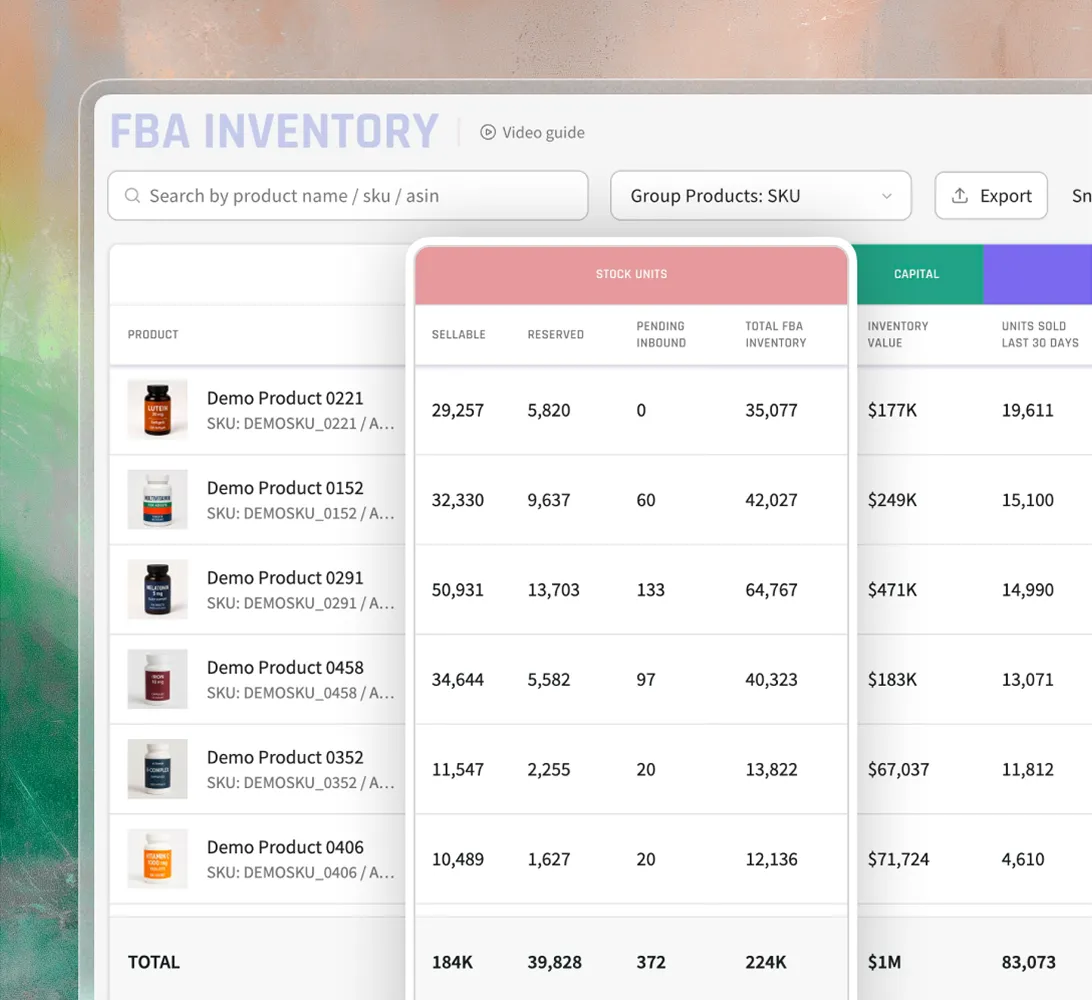Open Demo Product 0352 B-complex thumbnail
Screen dimensions: 1092x1000
tap(157, 768)
